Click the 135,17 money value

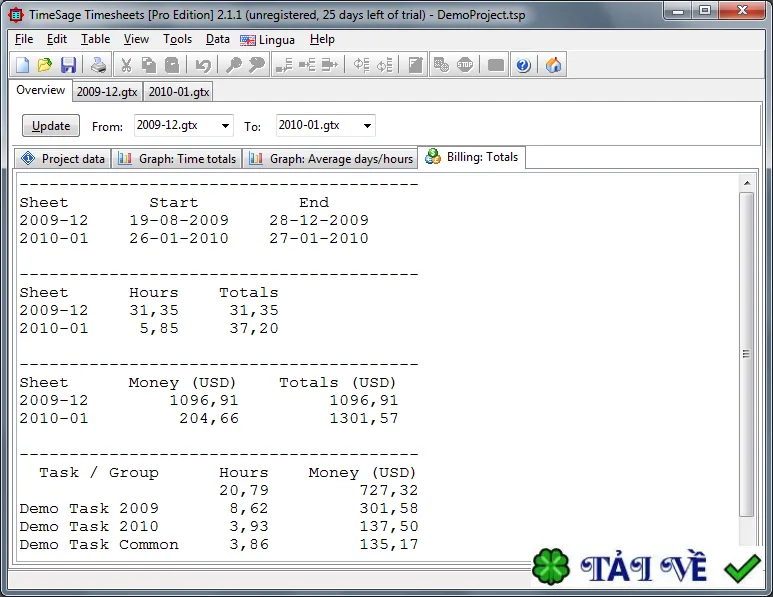point(388,545)
